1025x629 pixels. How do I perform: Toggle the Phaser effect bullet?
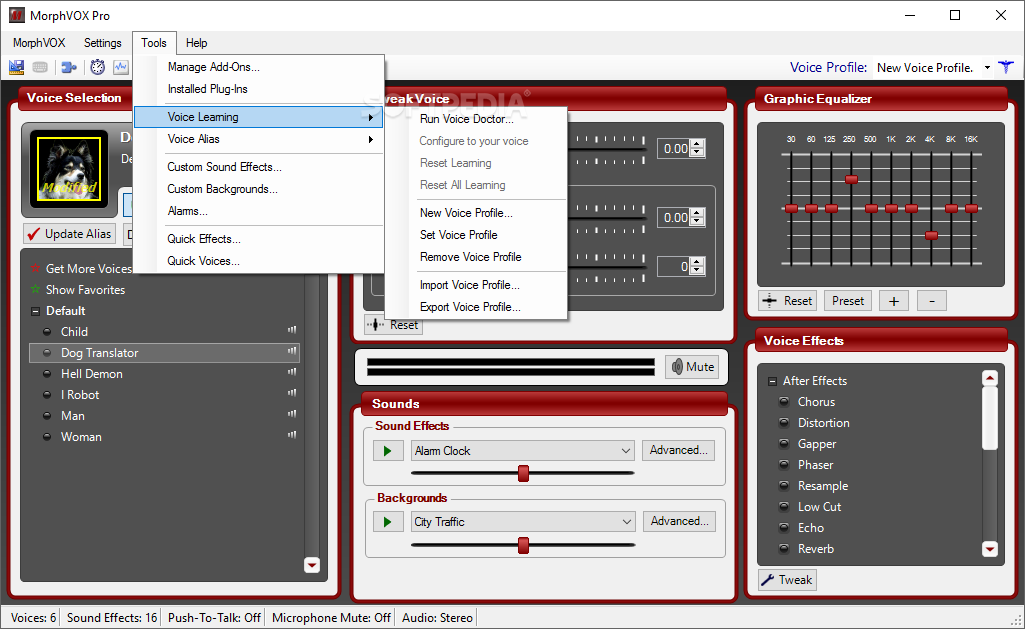click(x=784, y=464)
